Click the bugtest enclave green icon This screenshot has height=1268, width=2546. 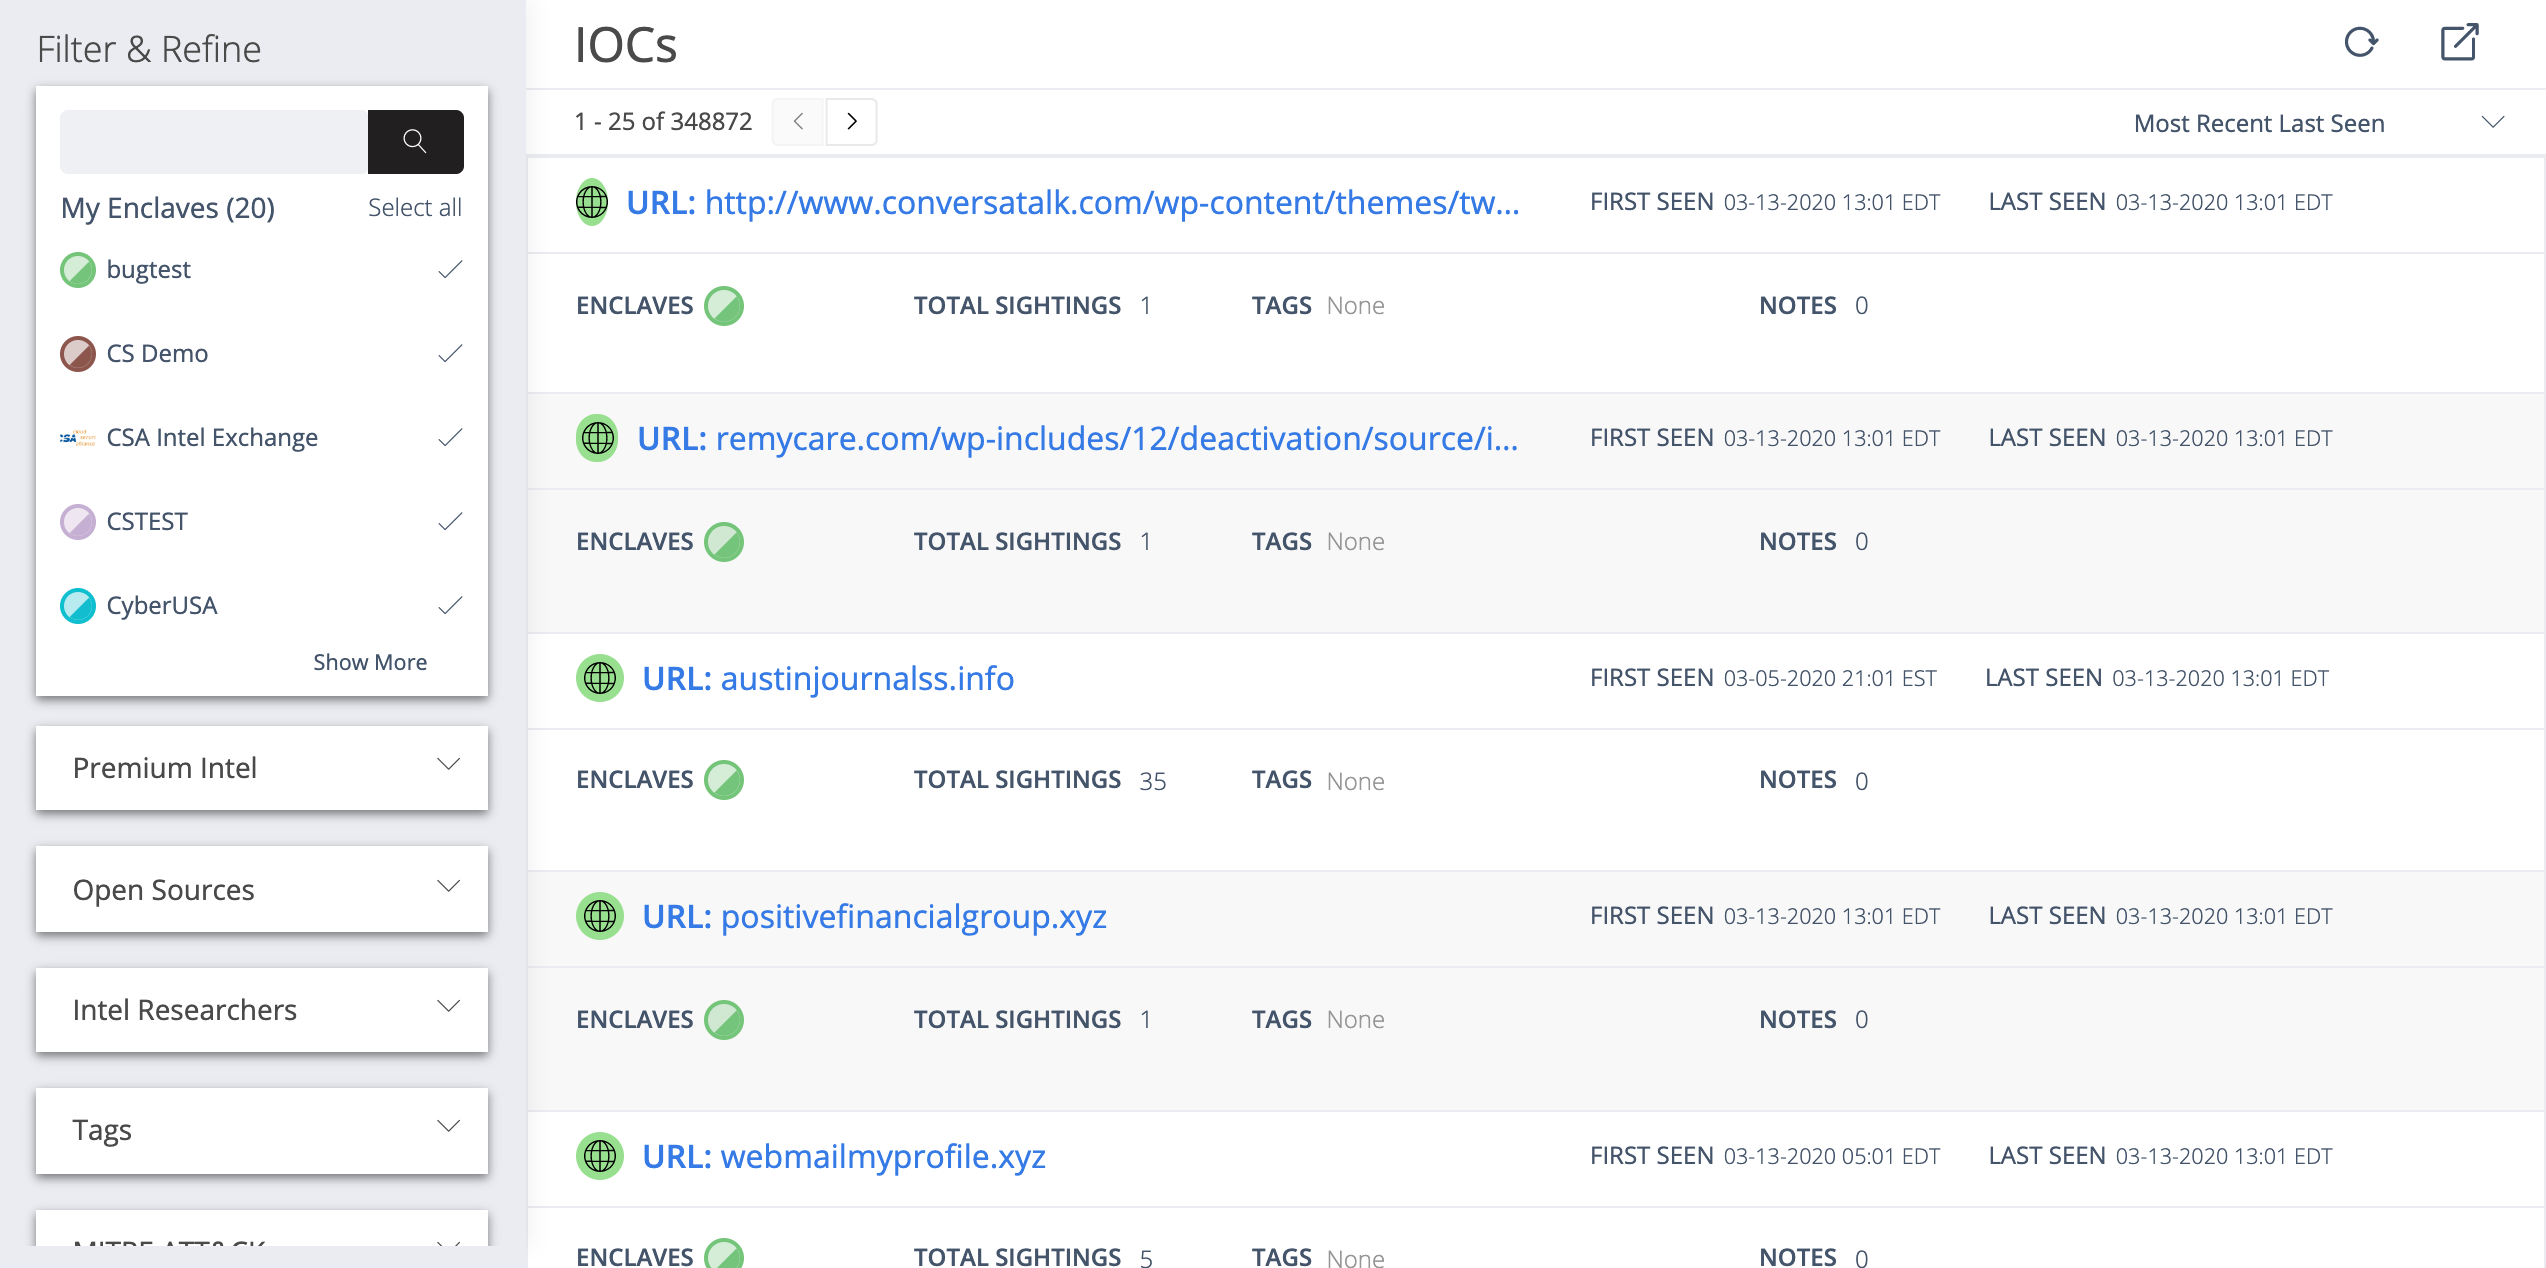point(78,270)
